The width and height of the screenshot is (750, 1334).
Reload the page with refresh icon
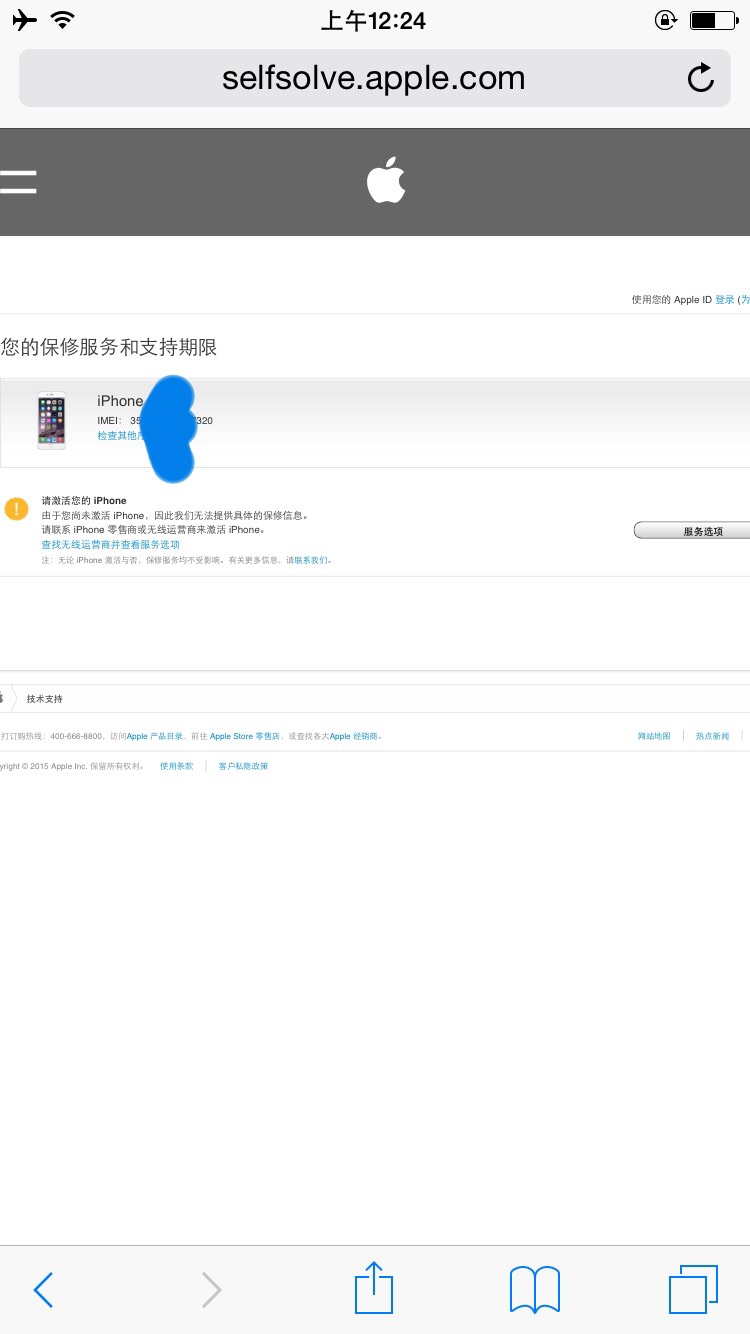coord(701,77)
